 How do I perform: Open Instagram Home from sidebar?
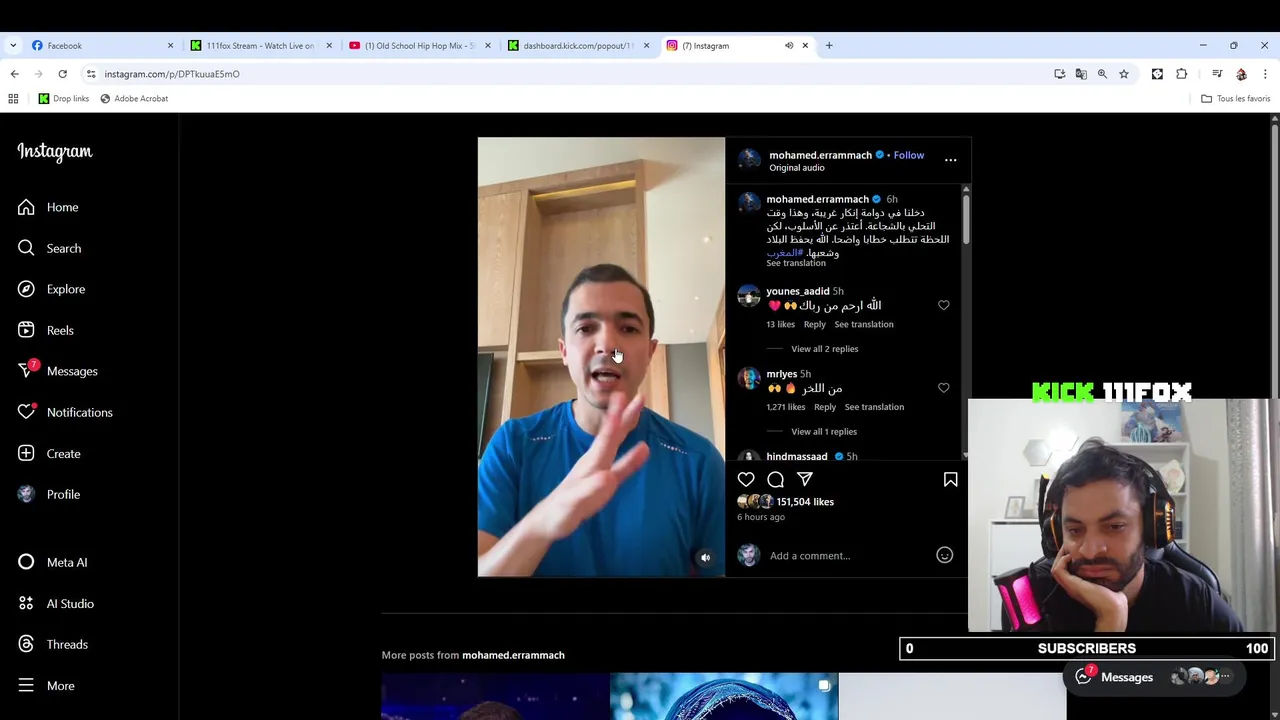[48, 207]
